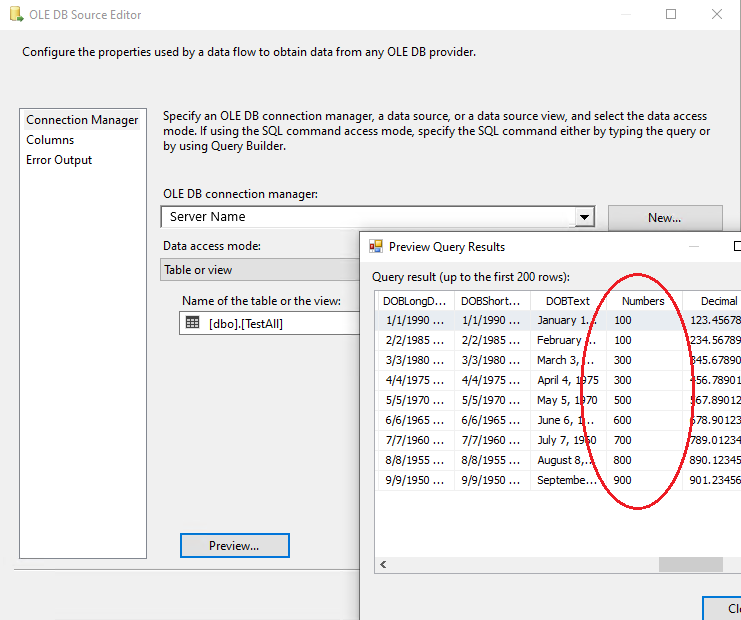Select the DOBText column header
The width and height of the screenshot is (741, 620).
pos(568,301)
